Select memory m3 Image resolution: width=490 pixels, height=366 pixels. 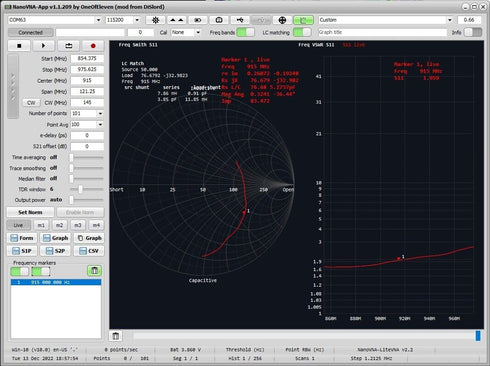pyautogui.click(x=78, y=225)
